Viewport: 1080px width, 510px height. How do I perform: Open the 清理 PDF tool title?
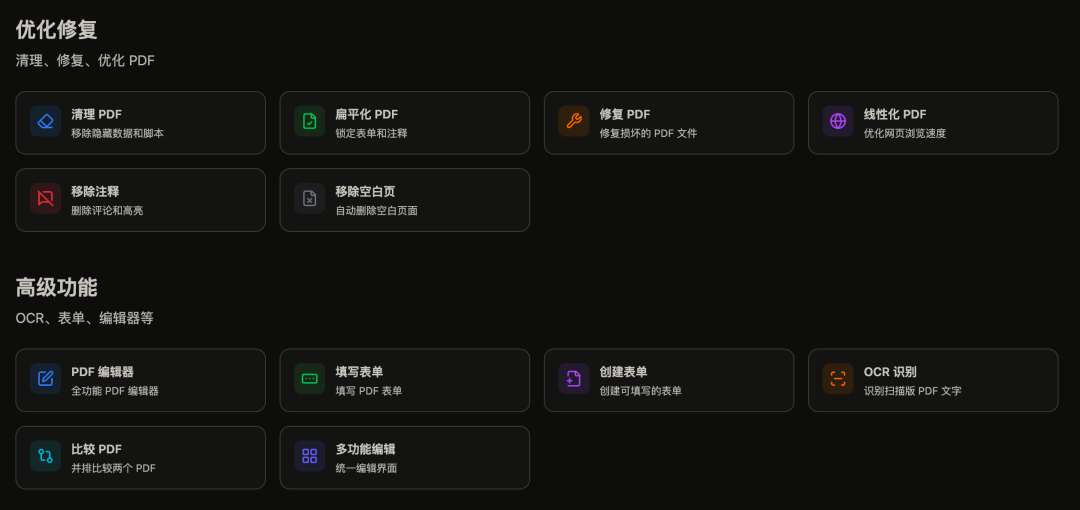(x=96, y=114)
